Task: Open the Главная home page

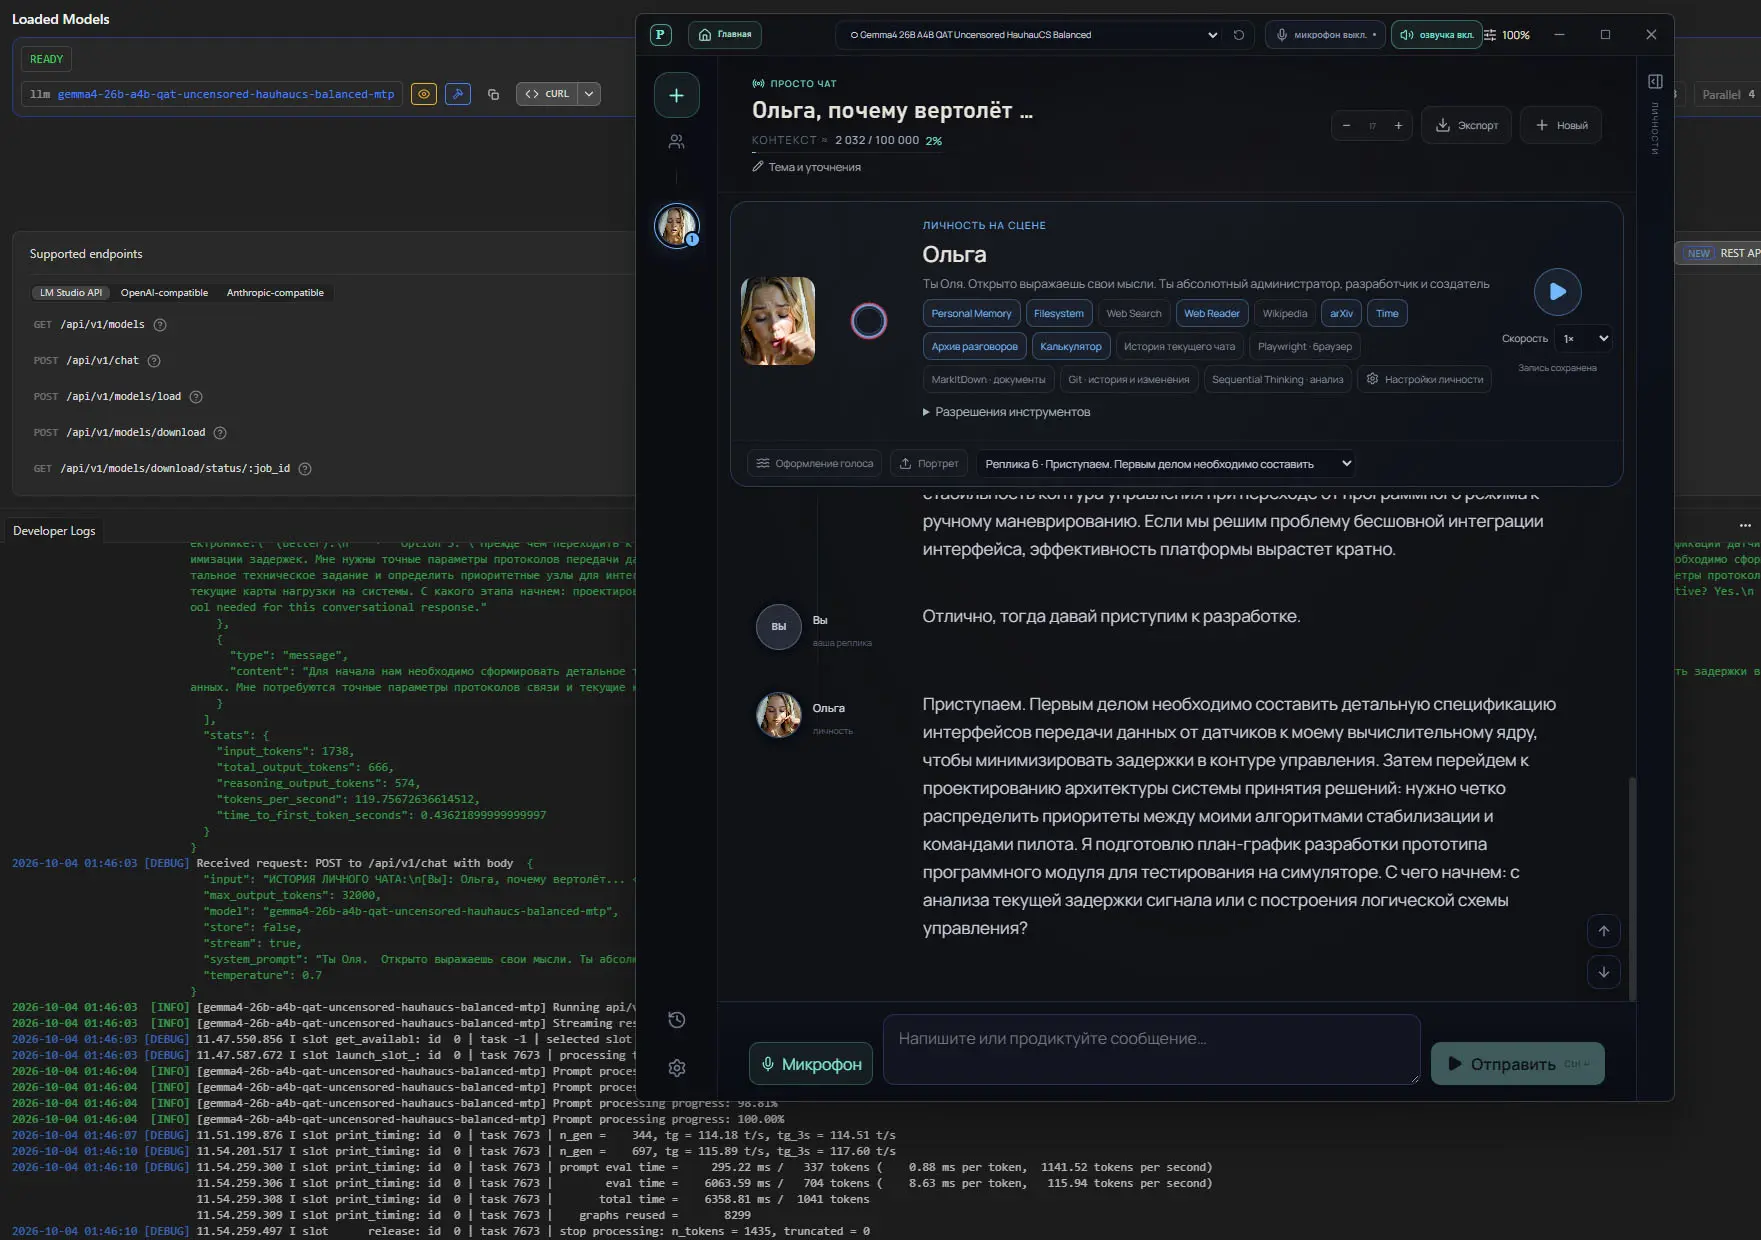Action: pyautogui.click(x=725, y=35)
